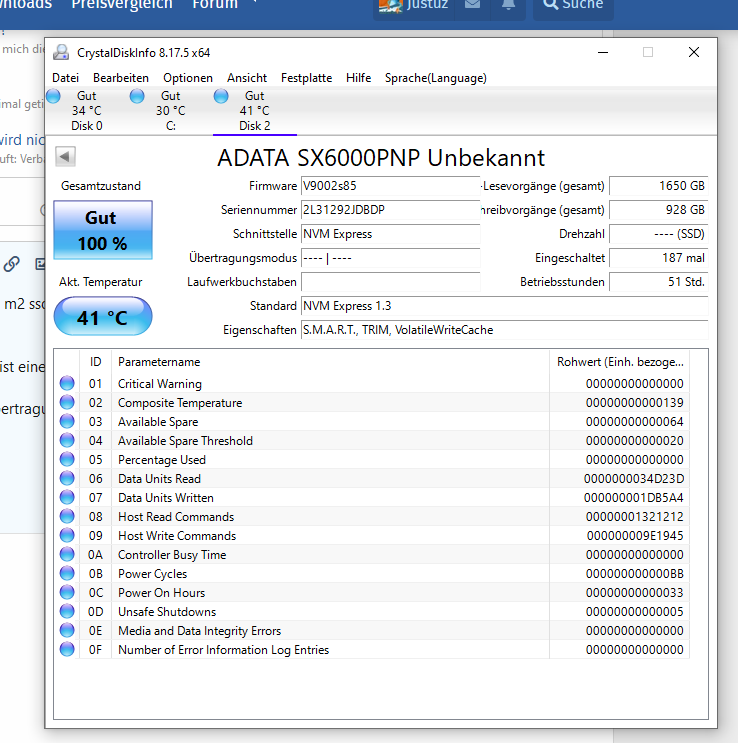The height and width of the screenshot is (743, 738).
Task: Open the Sprache(Language) menu
Action: coord(436,78)
